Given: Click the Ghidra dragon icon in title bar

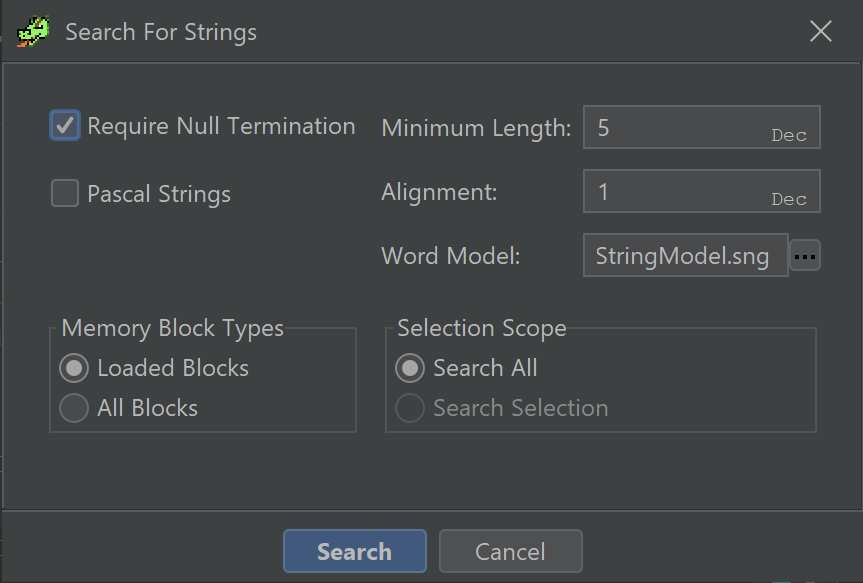Looking at the screenshot, I should point(33,31).
